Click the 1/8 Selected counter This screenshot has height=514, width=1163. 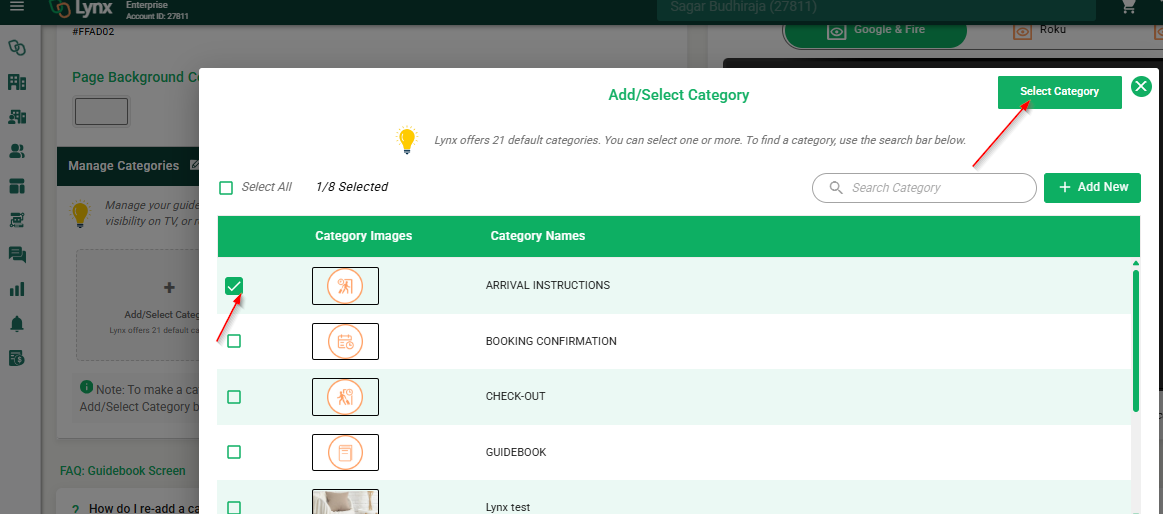tap(352, 187)
